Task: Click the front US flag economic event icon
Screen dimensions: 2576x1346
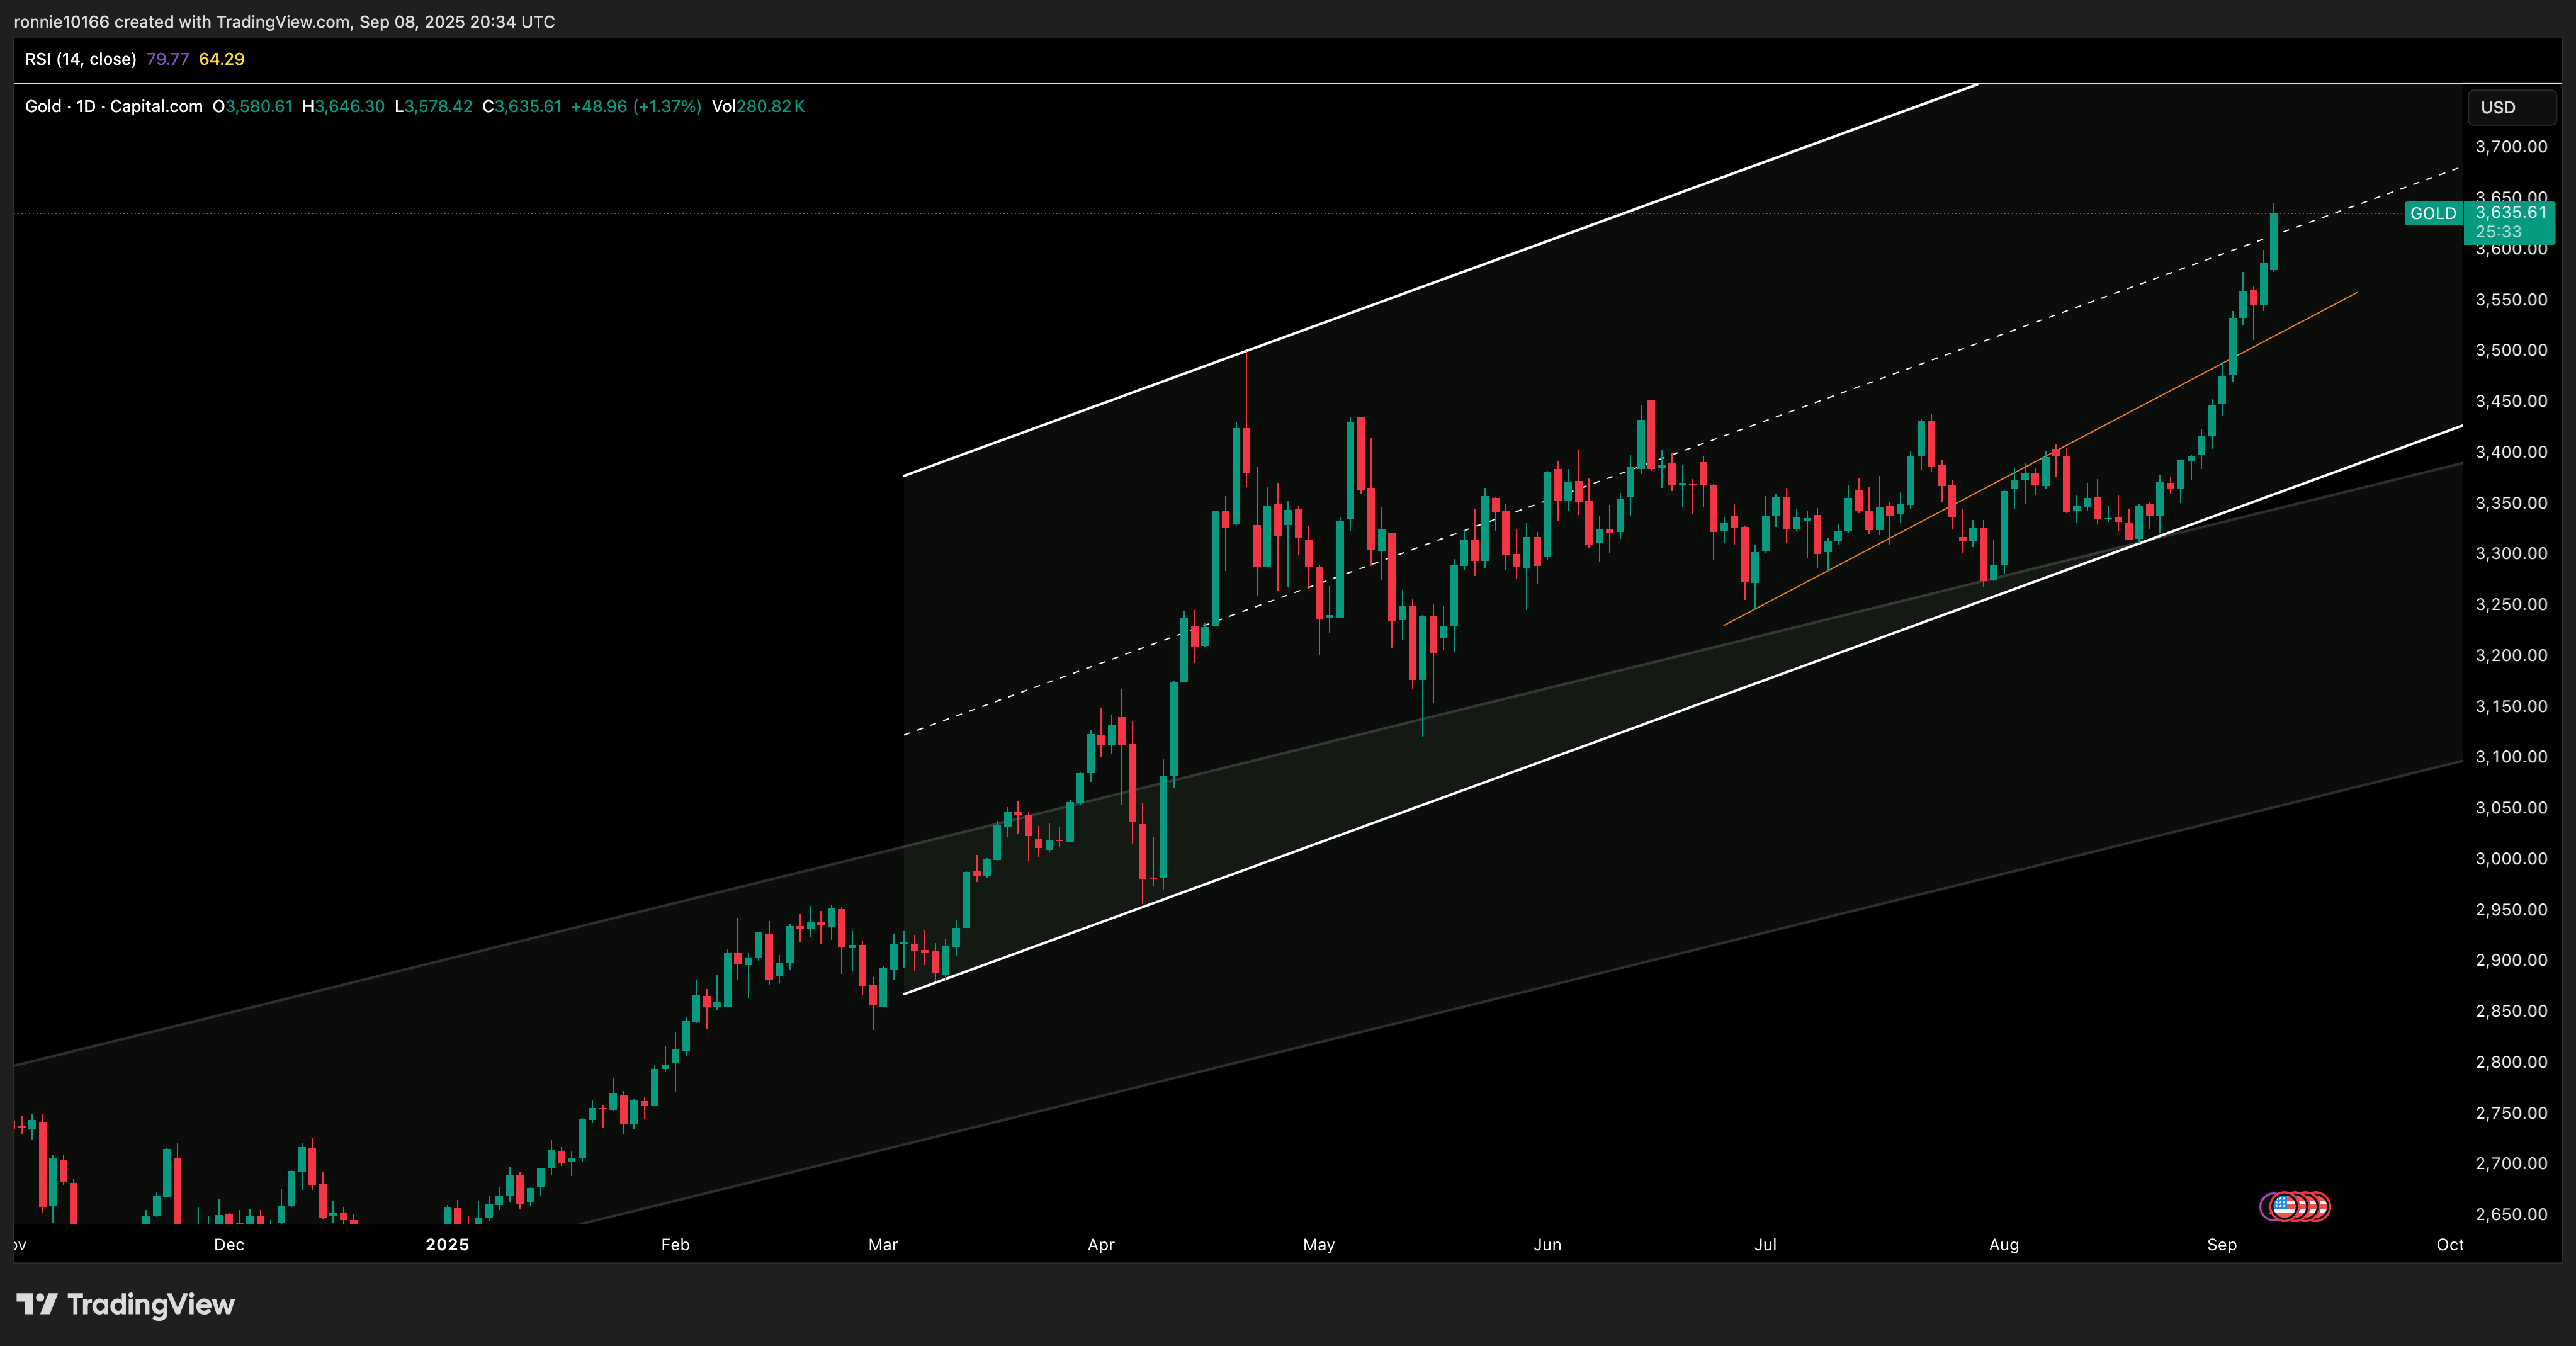Action: [2284, 1206]
